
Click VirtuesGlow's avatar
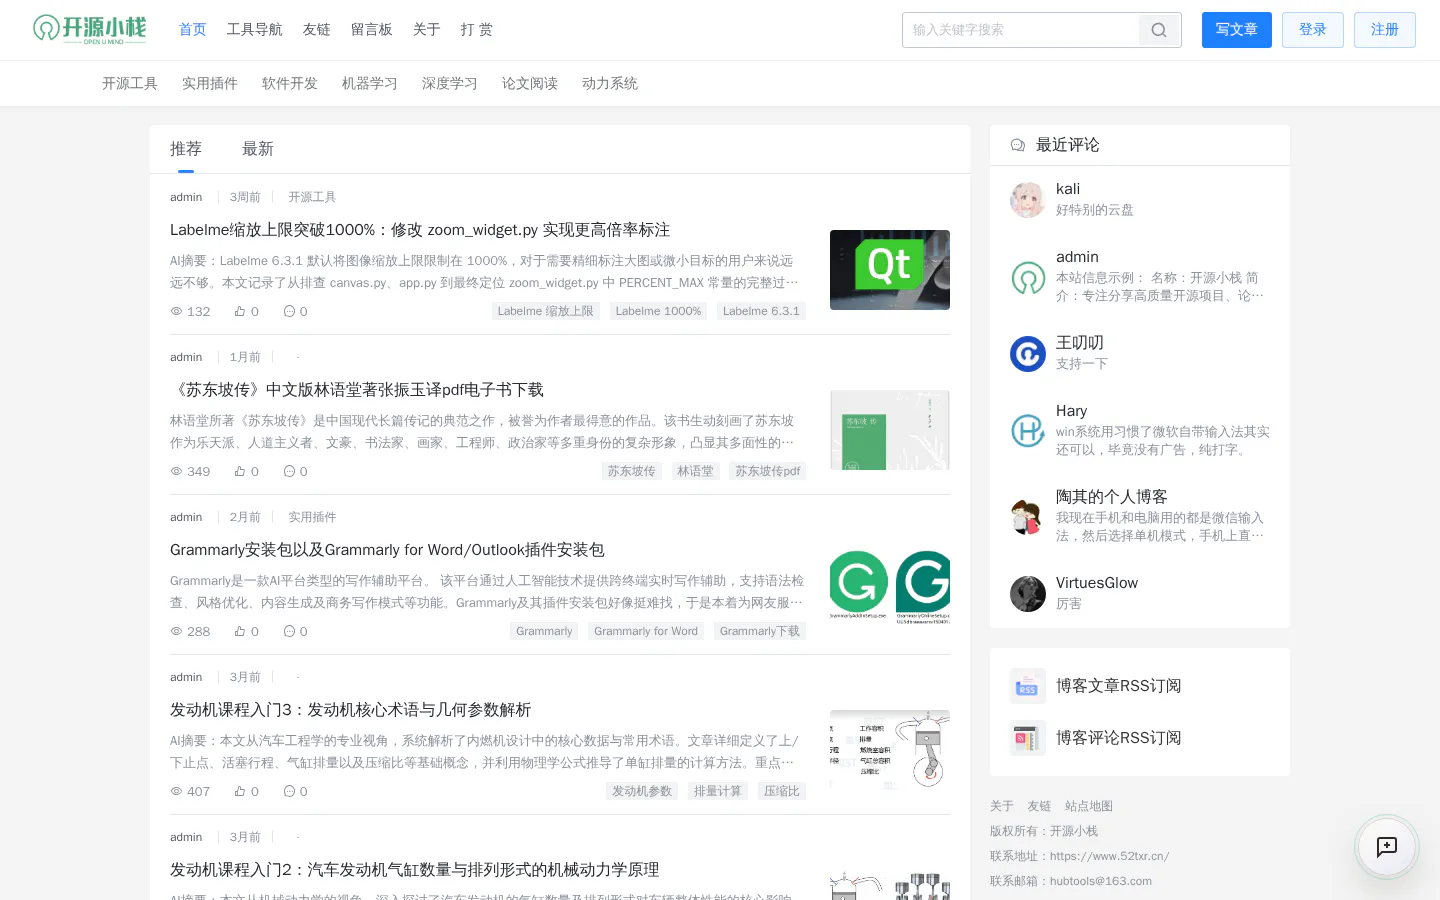tap(1028, 594)
